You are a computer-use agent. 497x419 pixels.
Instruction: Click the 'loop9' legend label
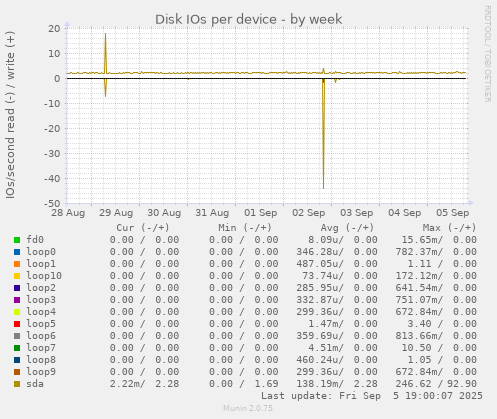pos(41,372)
